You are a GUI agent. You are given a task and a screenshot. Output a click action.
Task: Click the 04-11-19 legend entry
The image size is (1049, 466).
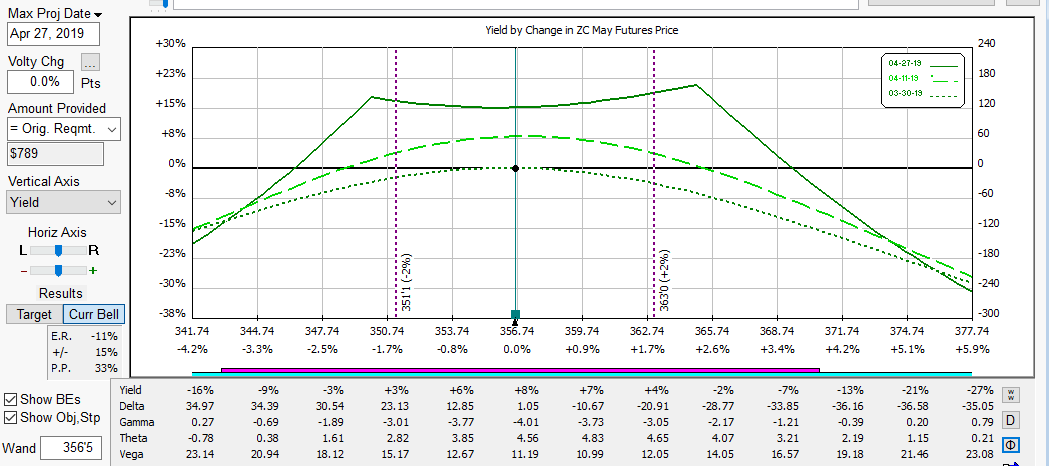tap(923, 79)
